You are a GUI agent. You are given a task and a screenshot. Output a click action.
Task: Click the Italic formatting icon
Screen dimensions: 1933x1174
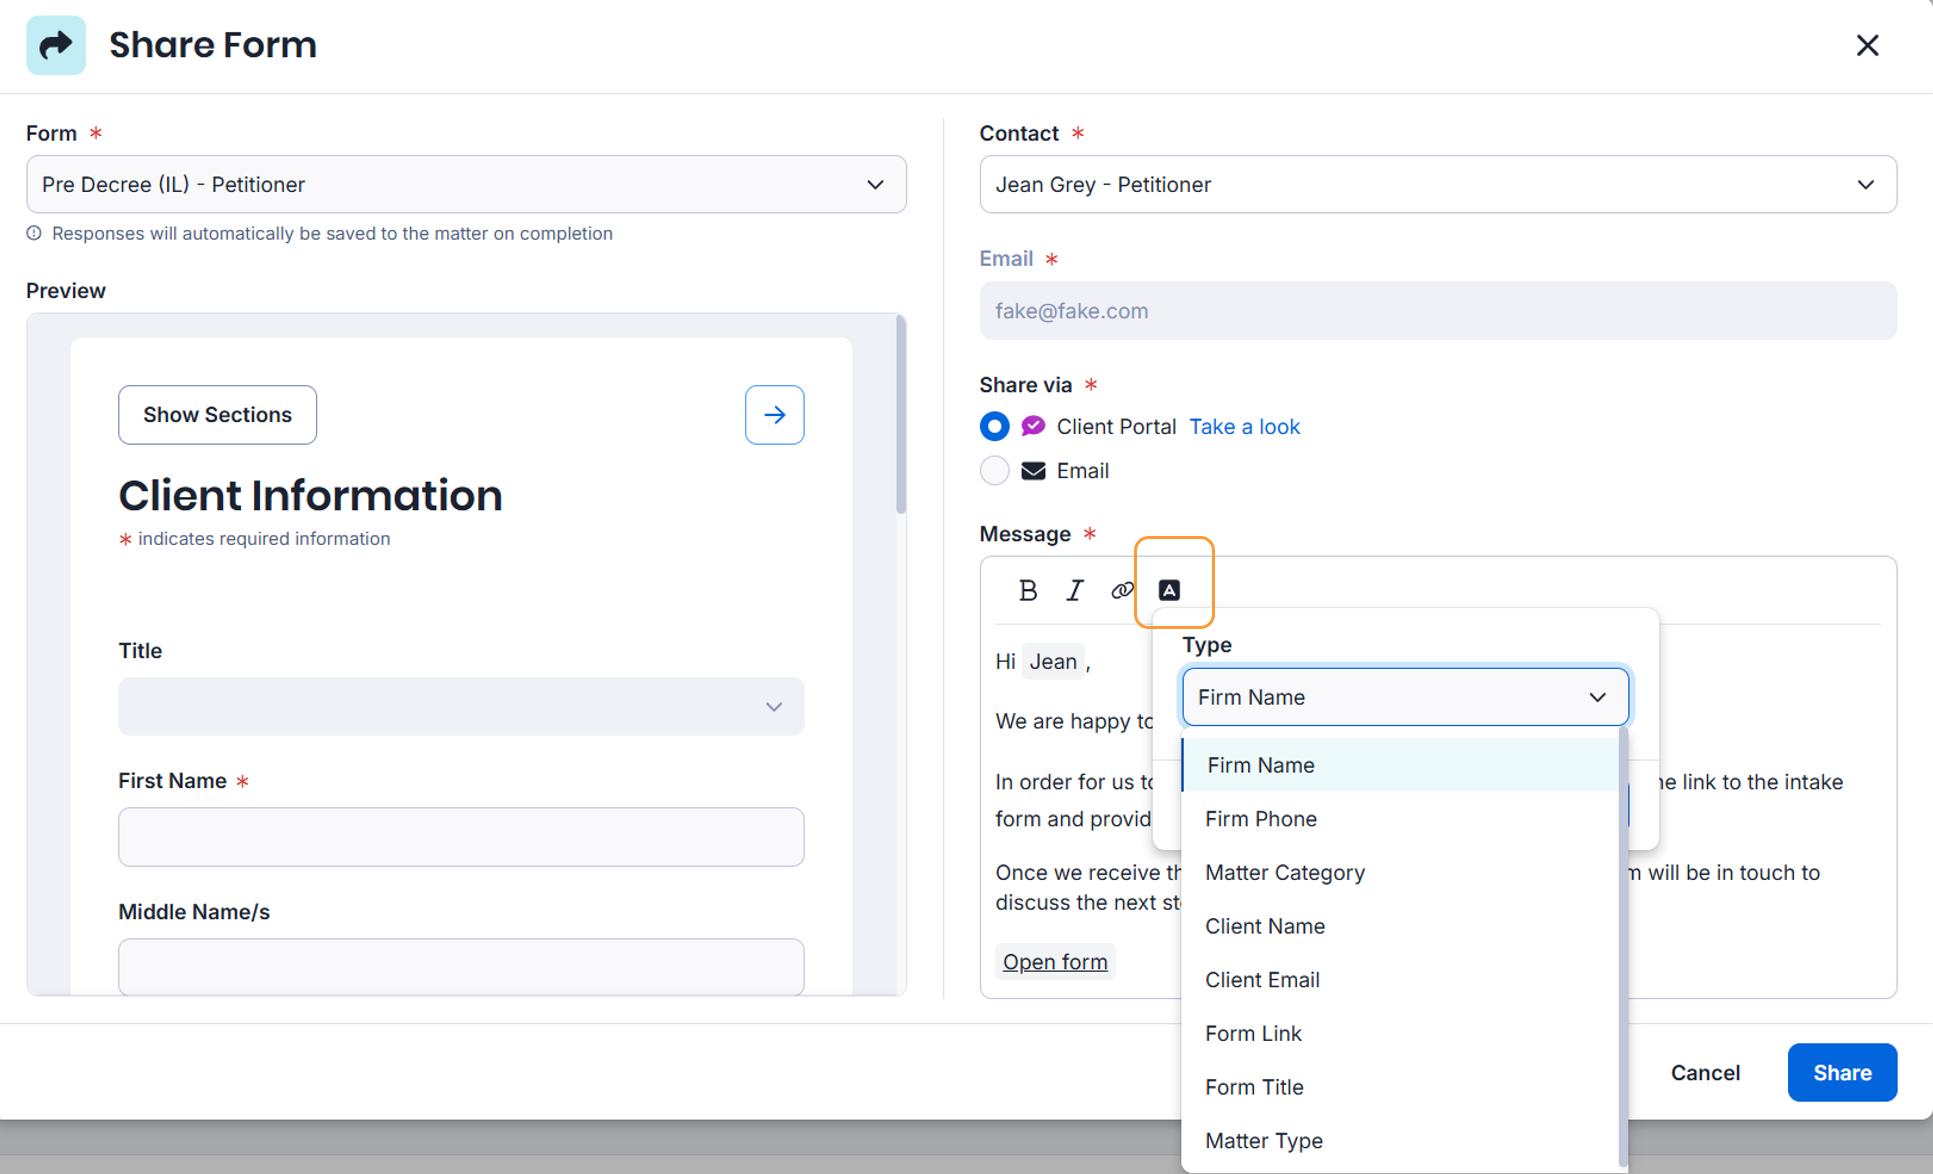(1074, 591)
